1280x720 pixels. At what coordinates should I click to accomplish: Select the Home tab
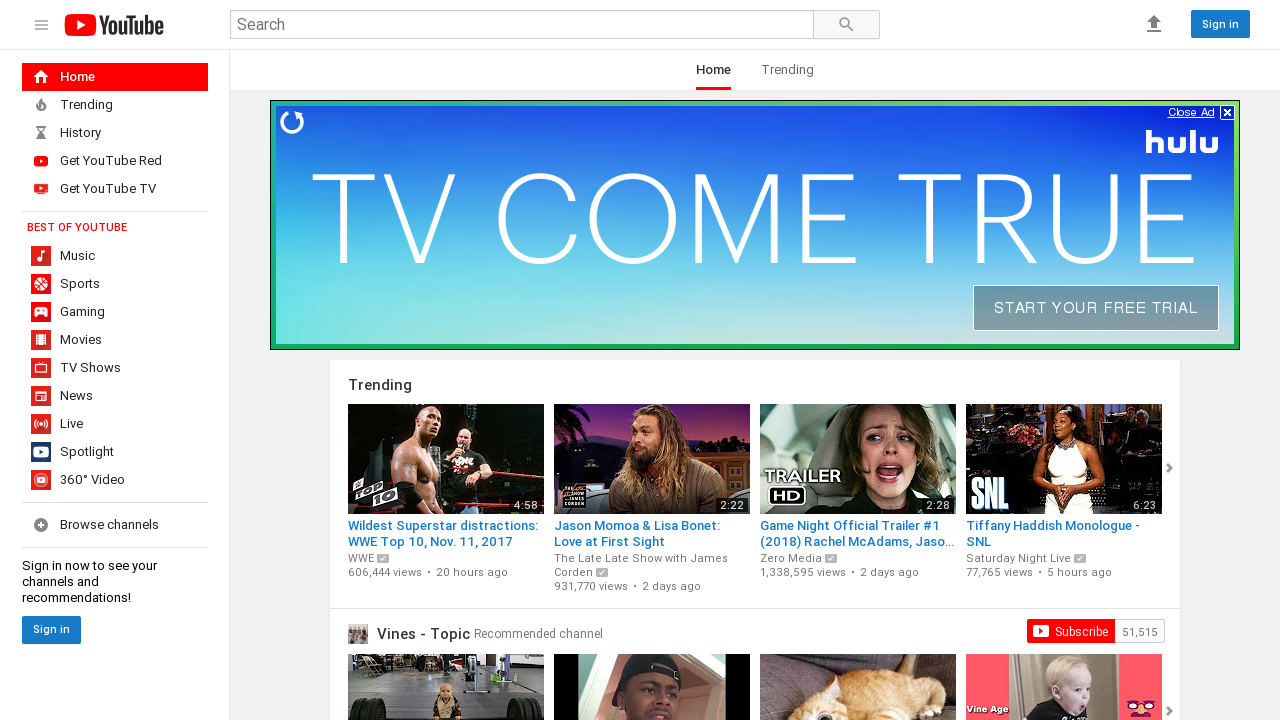tap(713, 70)
